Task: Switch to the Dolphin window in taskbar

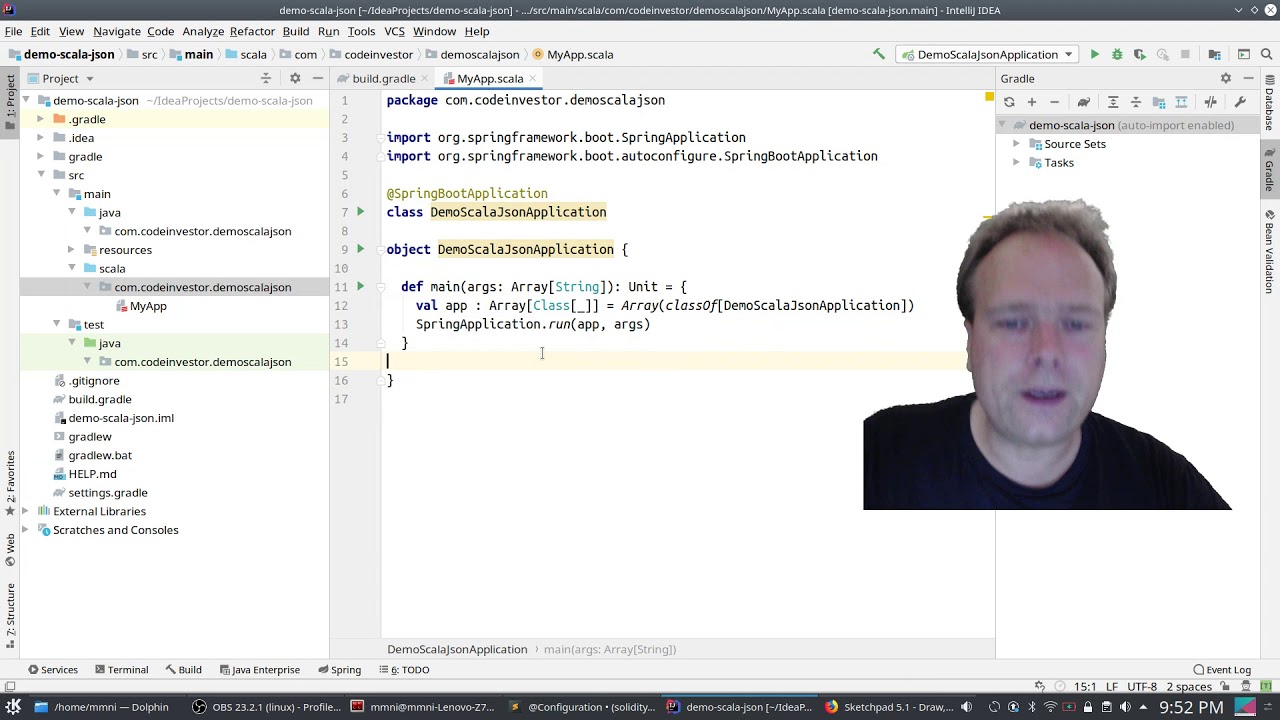Action: [103, 707]
